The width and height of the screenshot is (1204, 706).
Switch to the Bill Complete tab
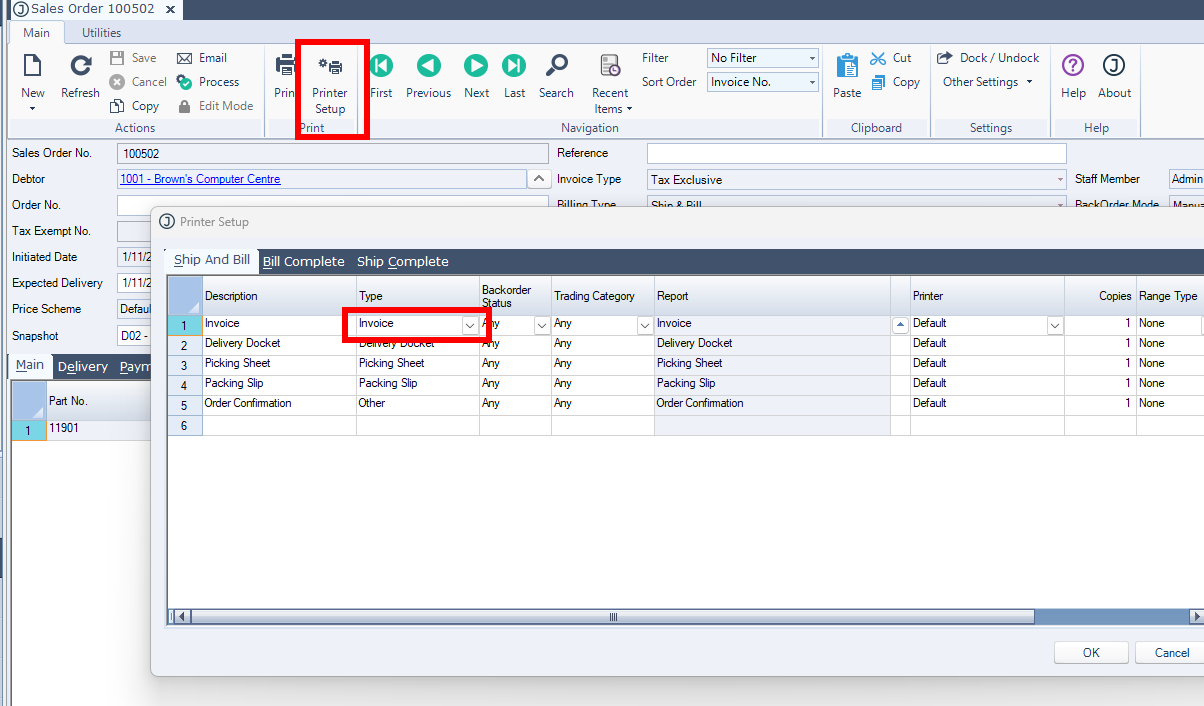tap(303, 262)
